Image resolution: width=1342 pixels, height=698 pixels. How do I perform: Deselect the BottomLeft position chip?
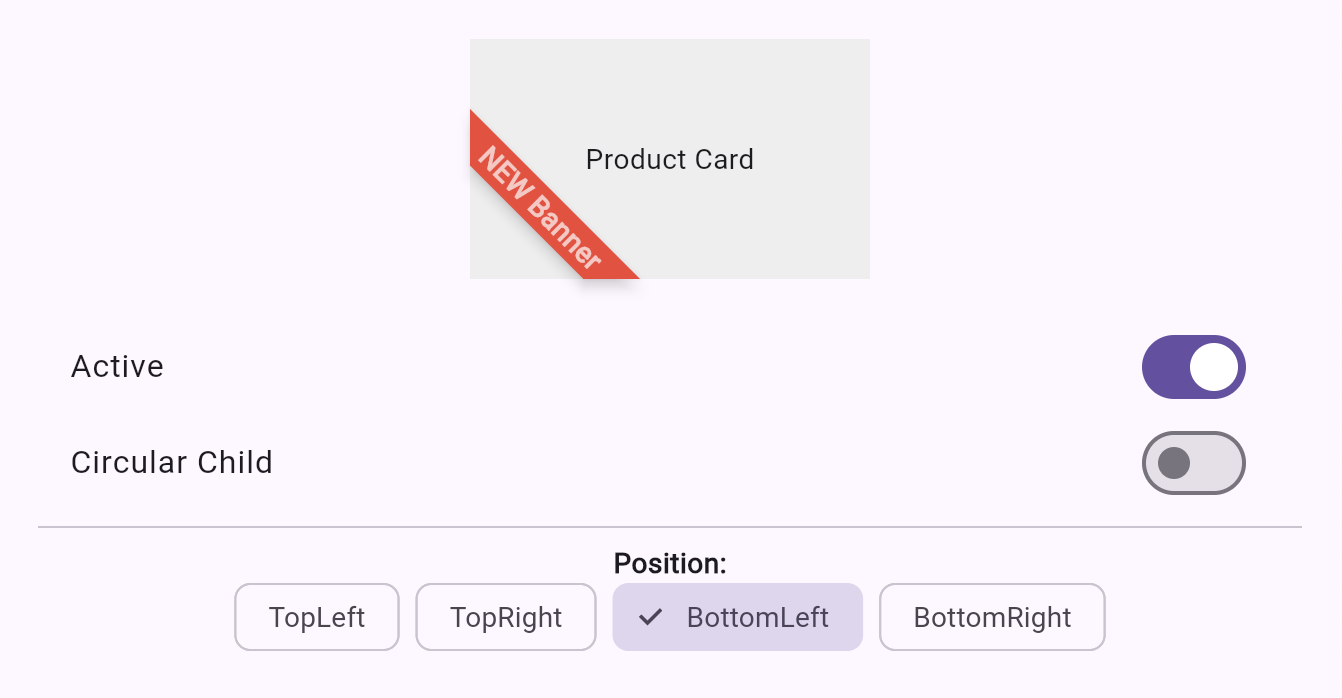click(x=738, y=617)
